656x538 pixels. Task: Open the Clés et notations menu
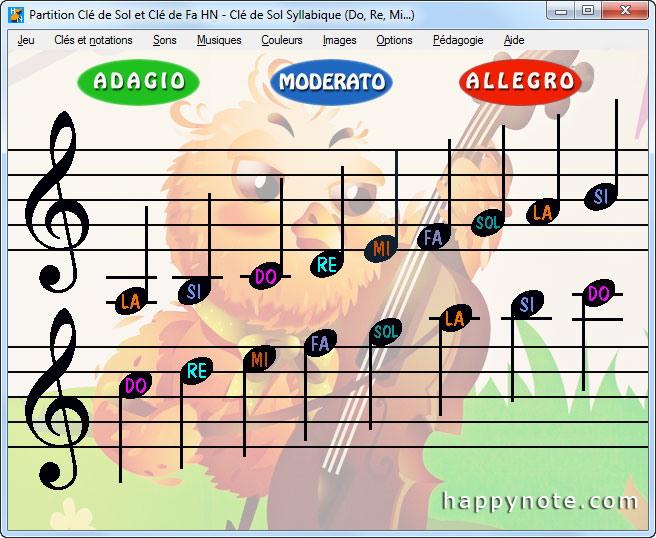(x=93, y=40)
